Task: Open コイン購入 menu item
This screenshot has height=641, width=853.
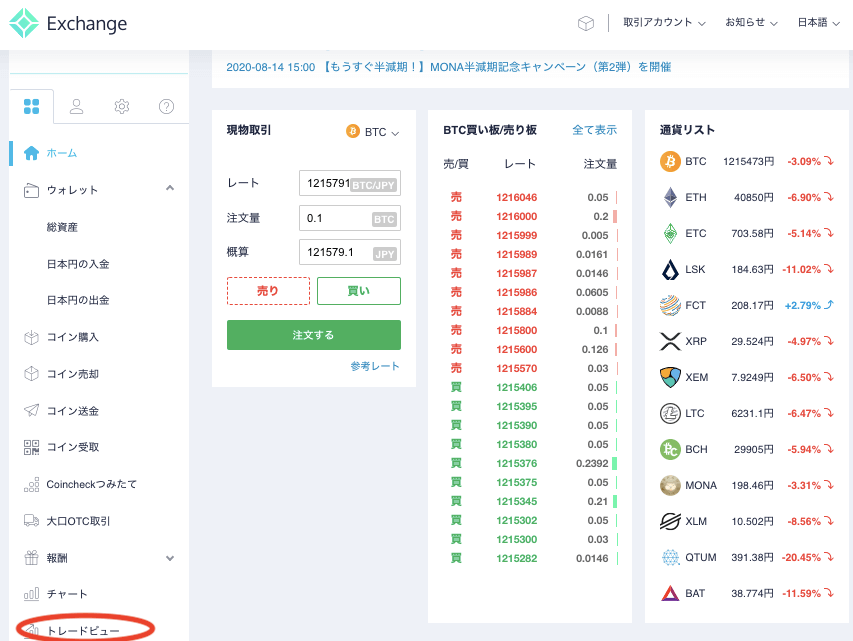Action: pos(72,337)
